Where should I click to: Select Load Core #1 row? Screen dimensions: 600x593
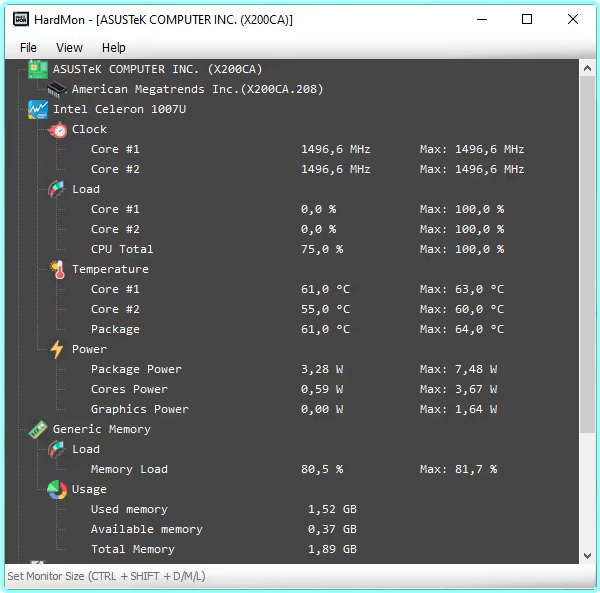[x=297, y=209]
